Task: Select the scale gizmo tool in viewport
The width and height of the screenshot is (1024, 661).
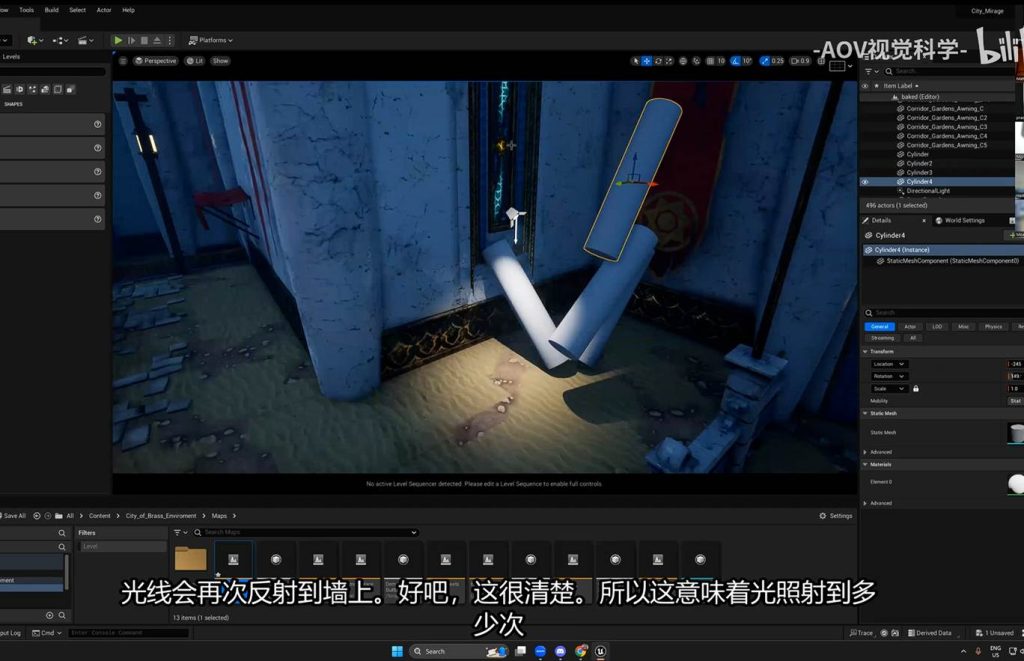Action: 671,61
